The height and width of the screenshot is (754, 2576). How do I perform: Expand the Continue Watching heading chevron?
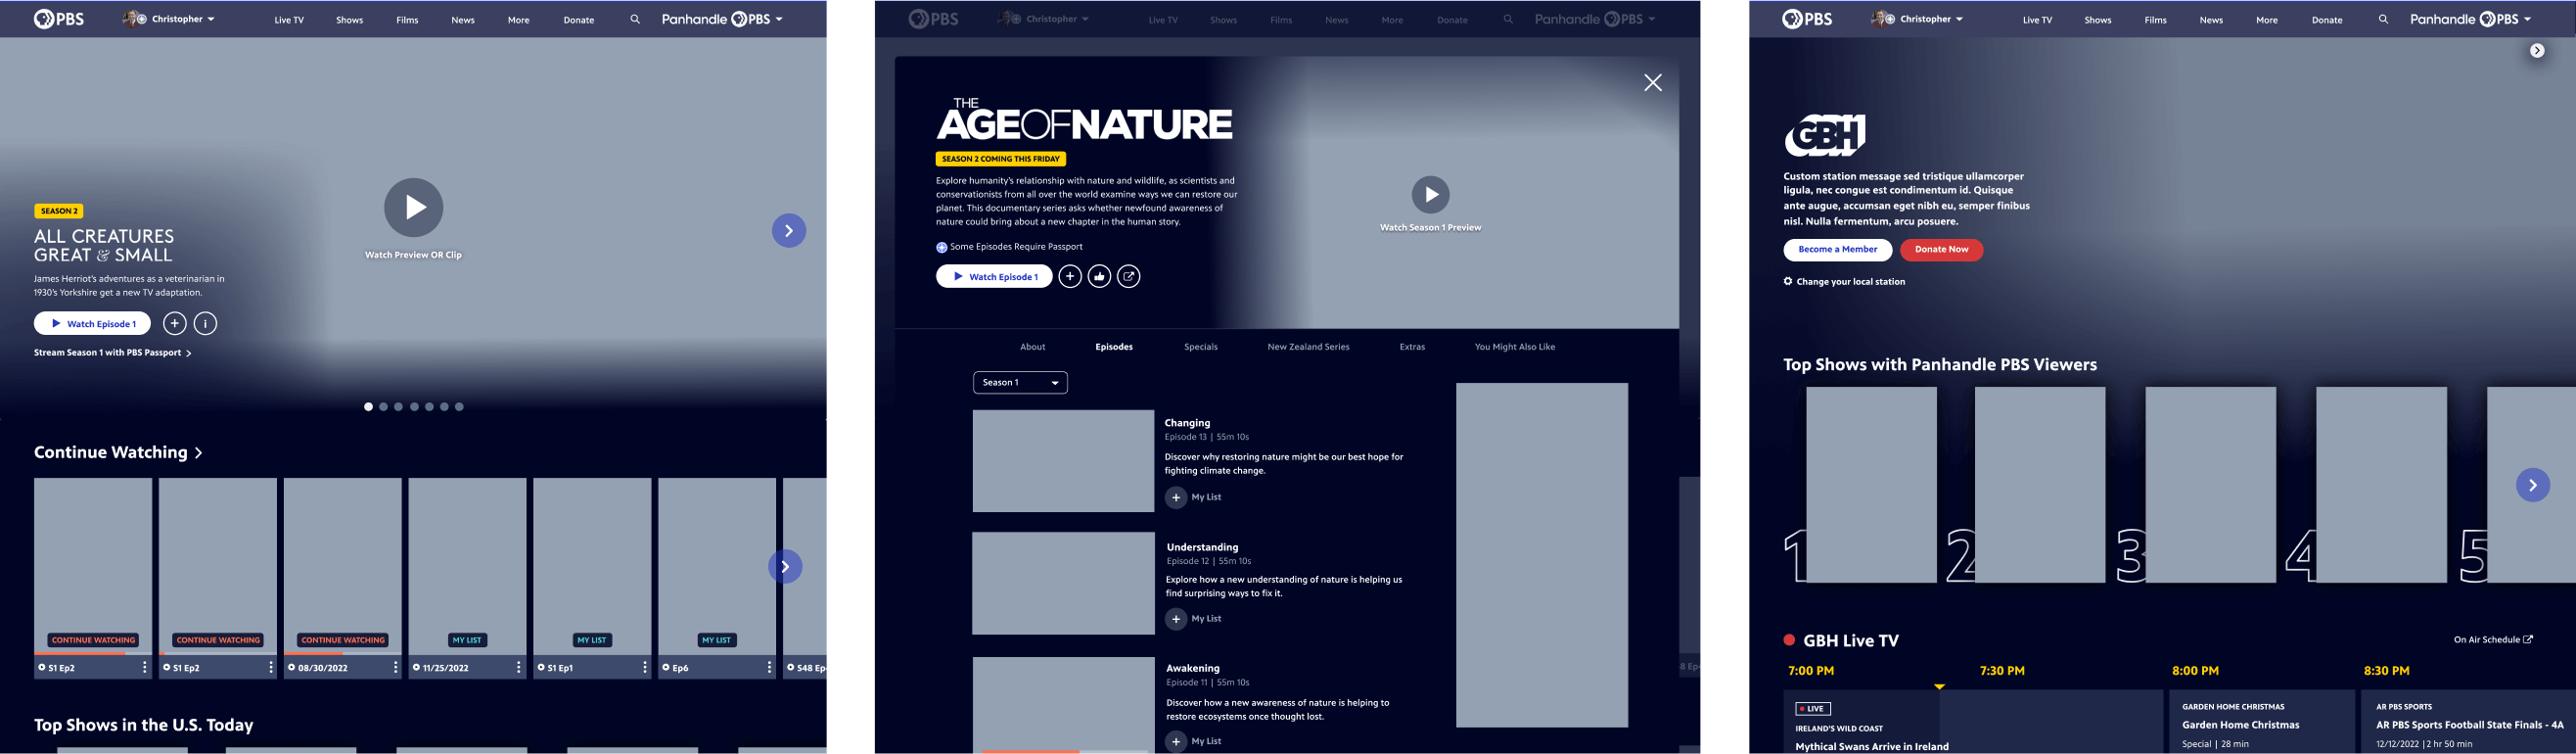pyautogui.click(x=198, y=453)
